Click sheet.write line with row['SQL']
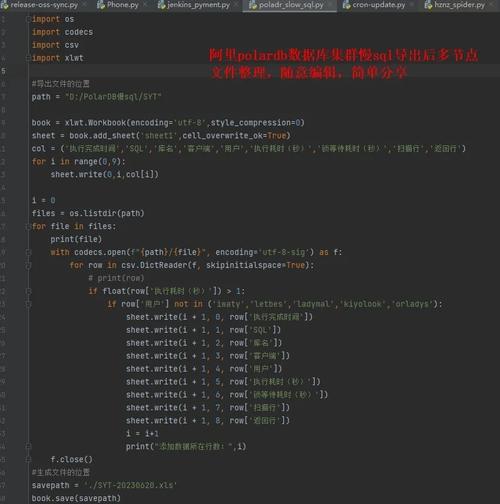 (203, 330)
